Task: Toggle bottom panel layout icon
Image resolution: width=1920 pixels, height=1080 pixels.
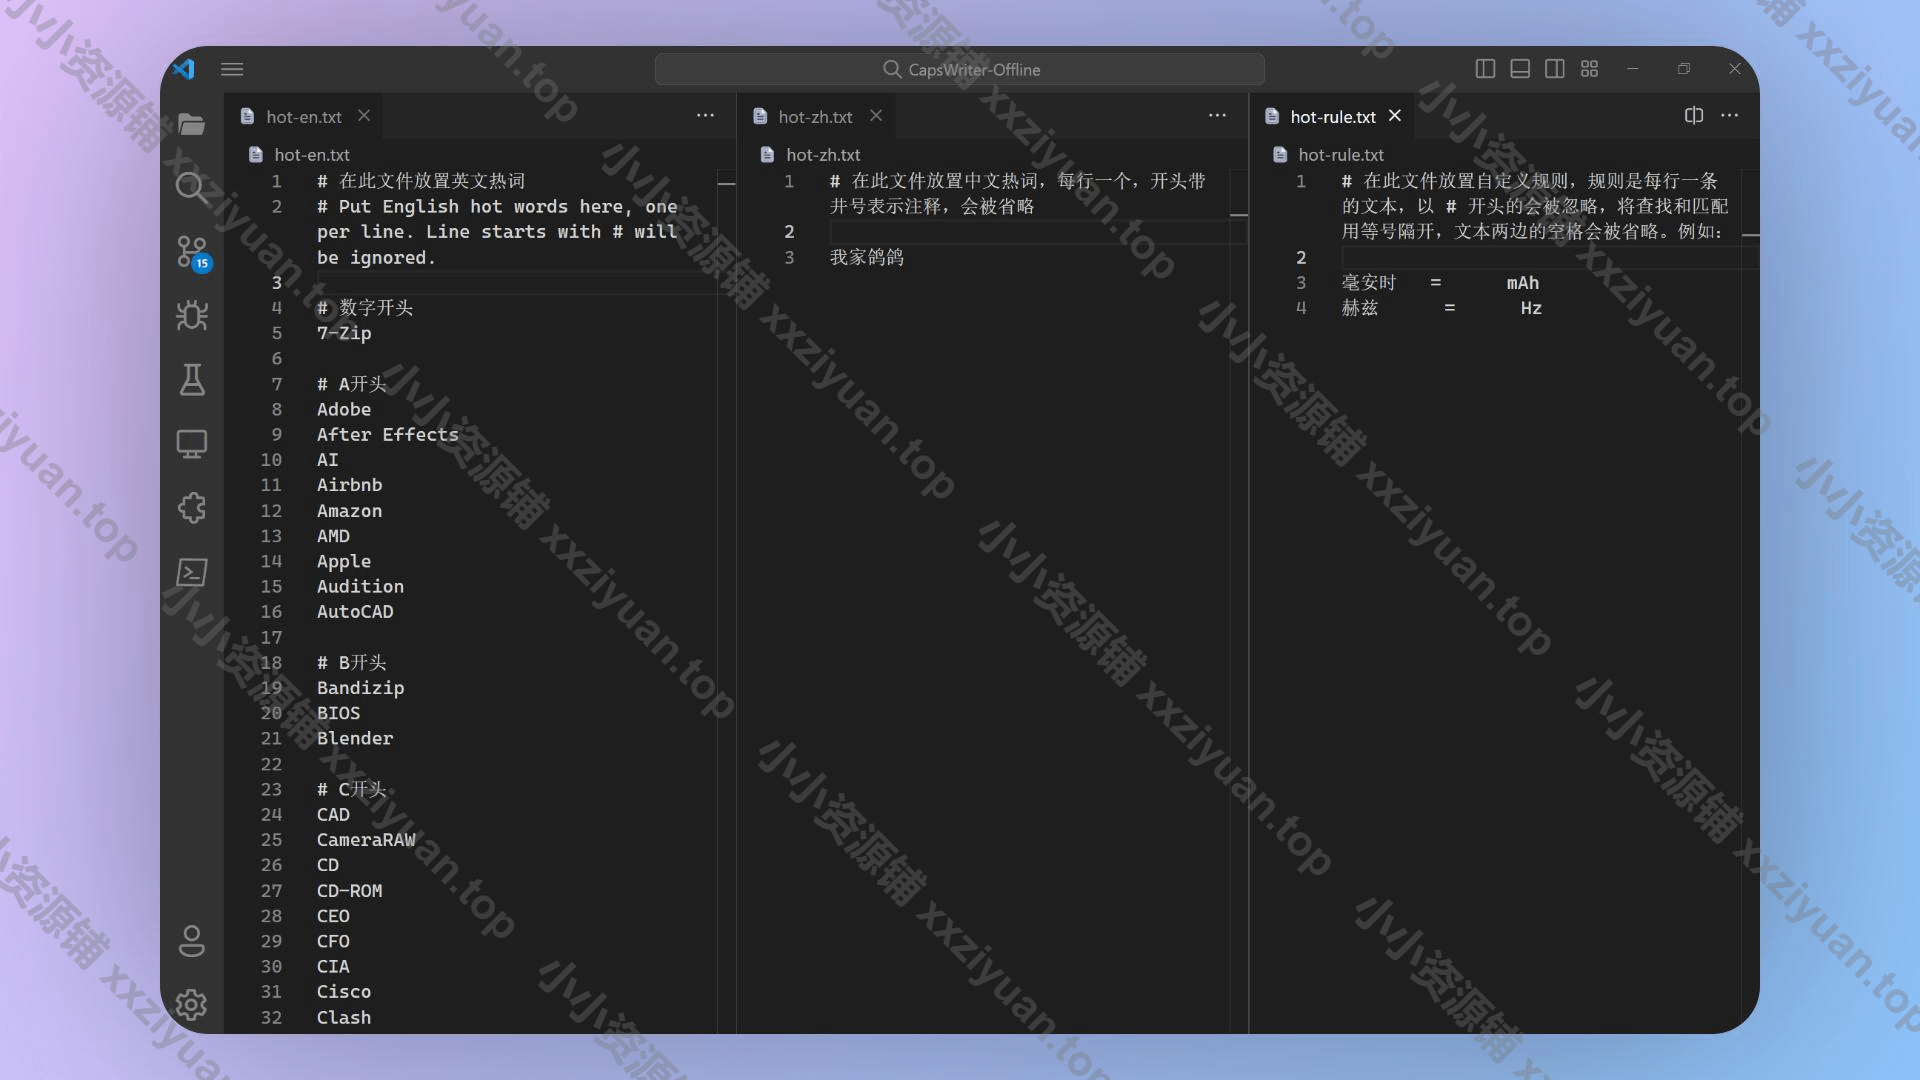Action: 1520,69
